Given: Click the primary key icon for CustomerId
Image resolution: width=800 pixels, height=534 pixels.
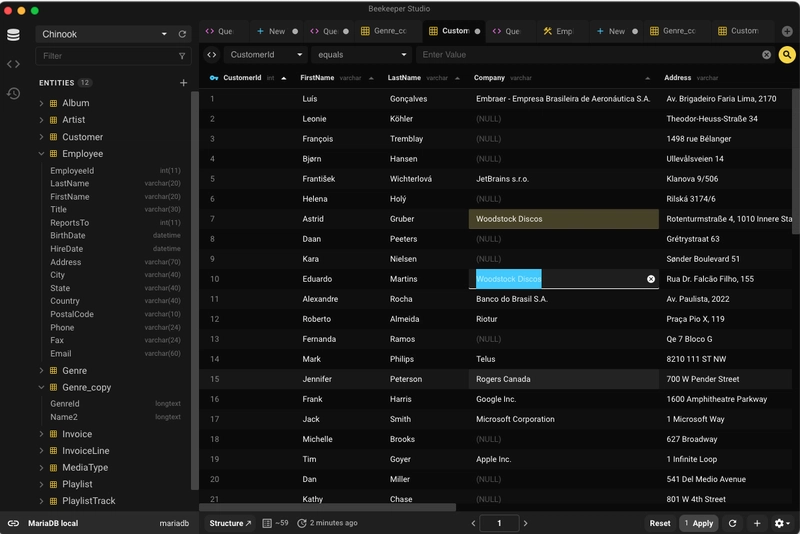Looking at the screenshot, I should [214, 78].
